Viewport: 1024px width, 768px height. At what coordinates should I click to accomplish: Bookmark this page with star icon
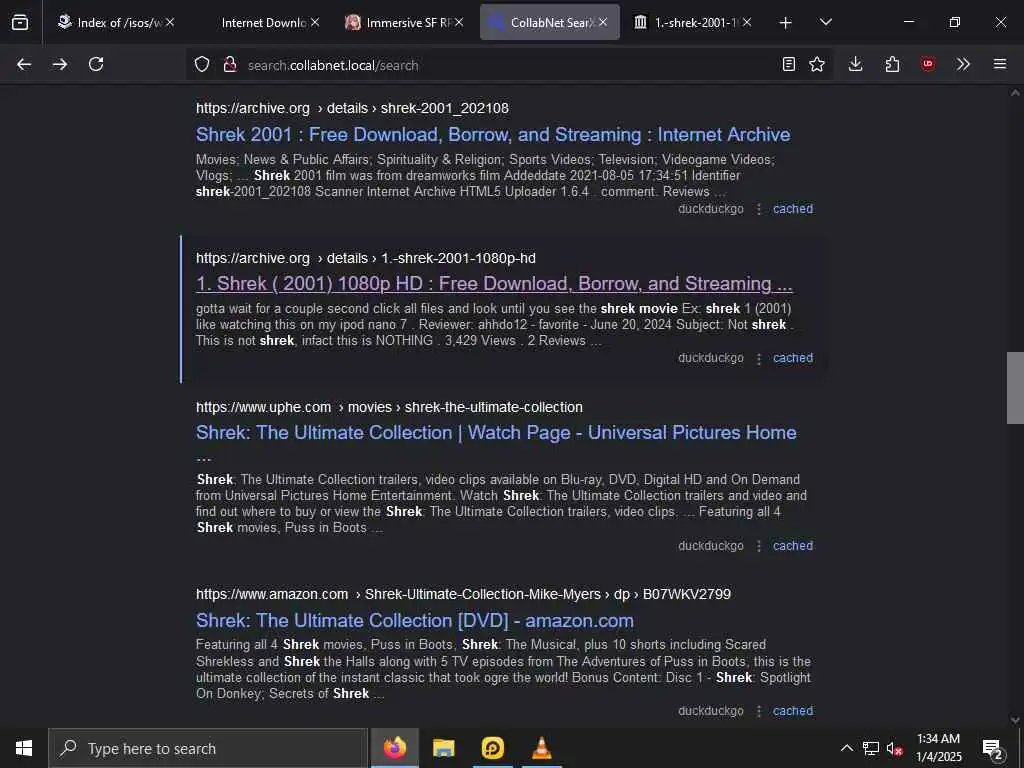click(817, 64)
